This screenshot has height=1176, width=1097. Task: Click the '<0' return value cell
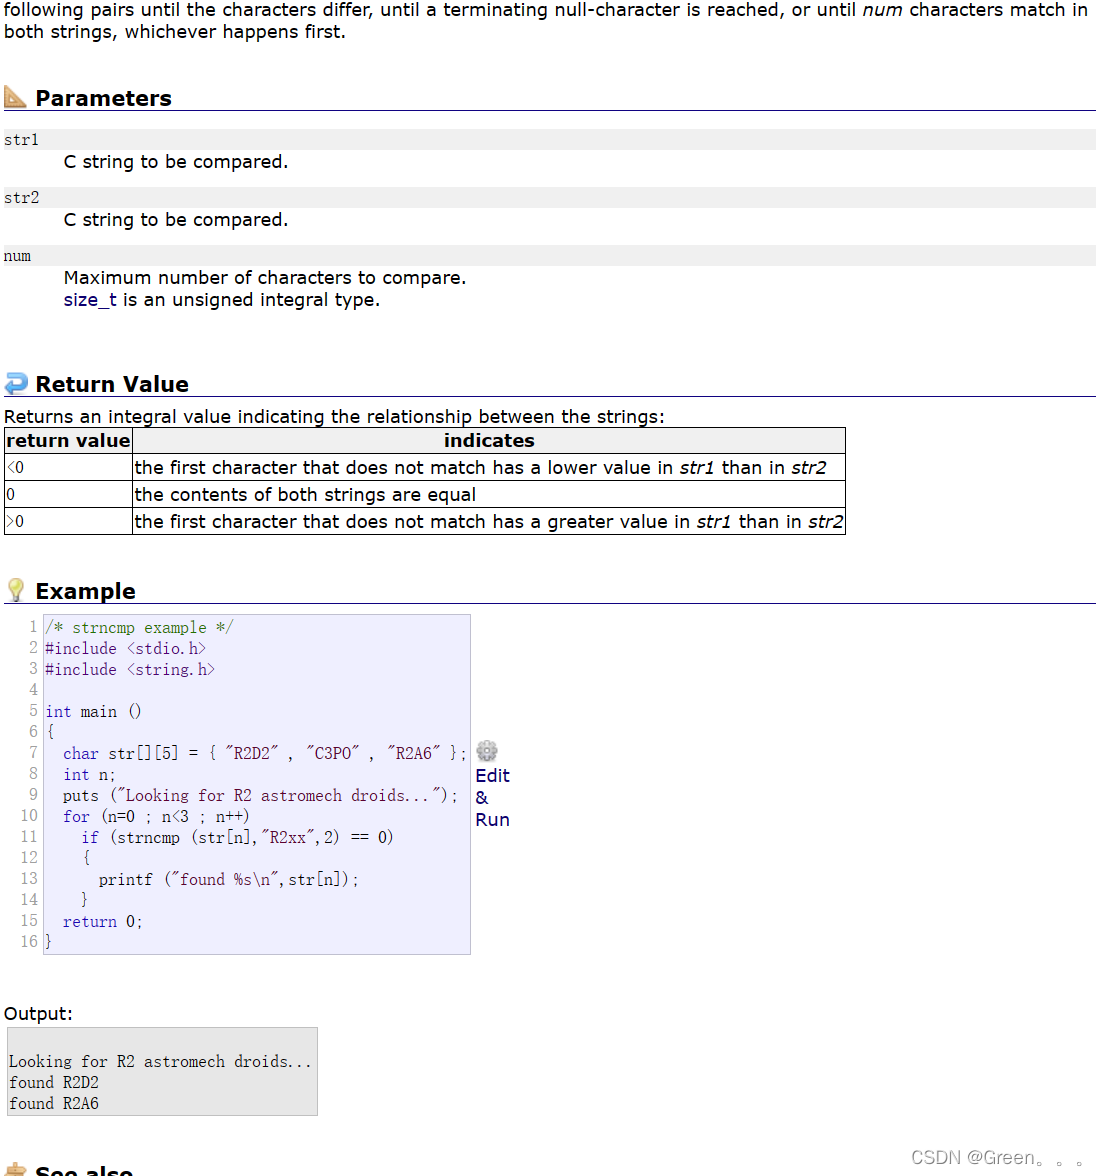pyautogui.click(x=68, y=468)
